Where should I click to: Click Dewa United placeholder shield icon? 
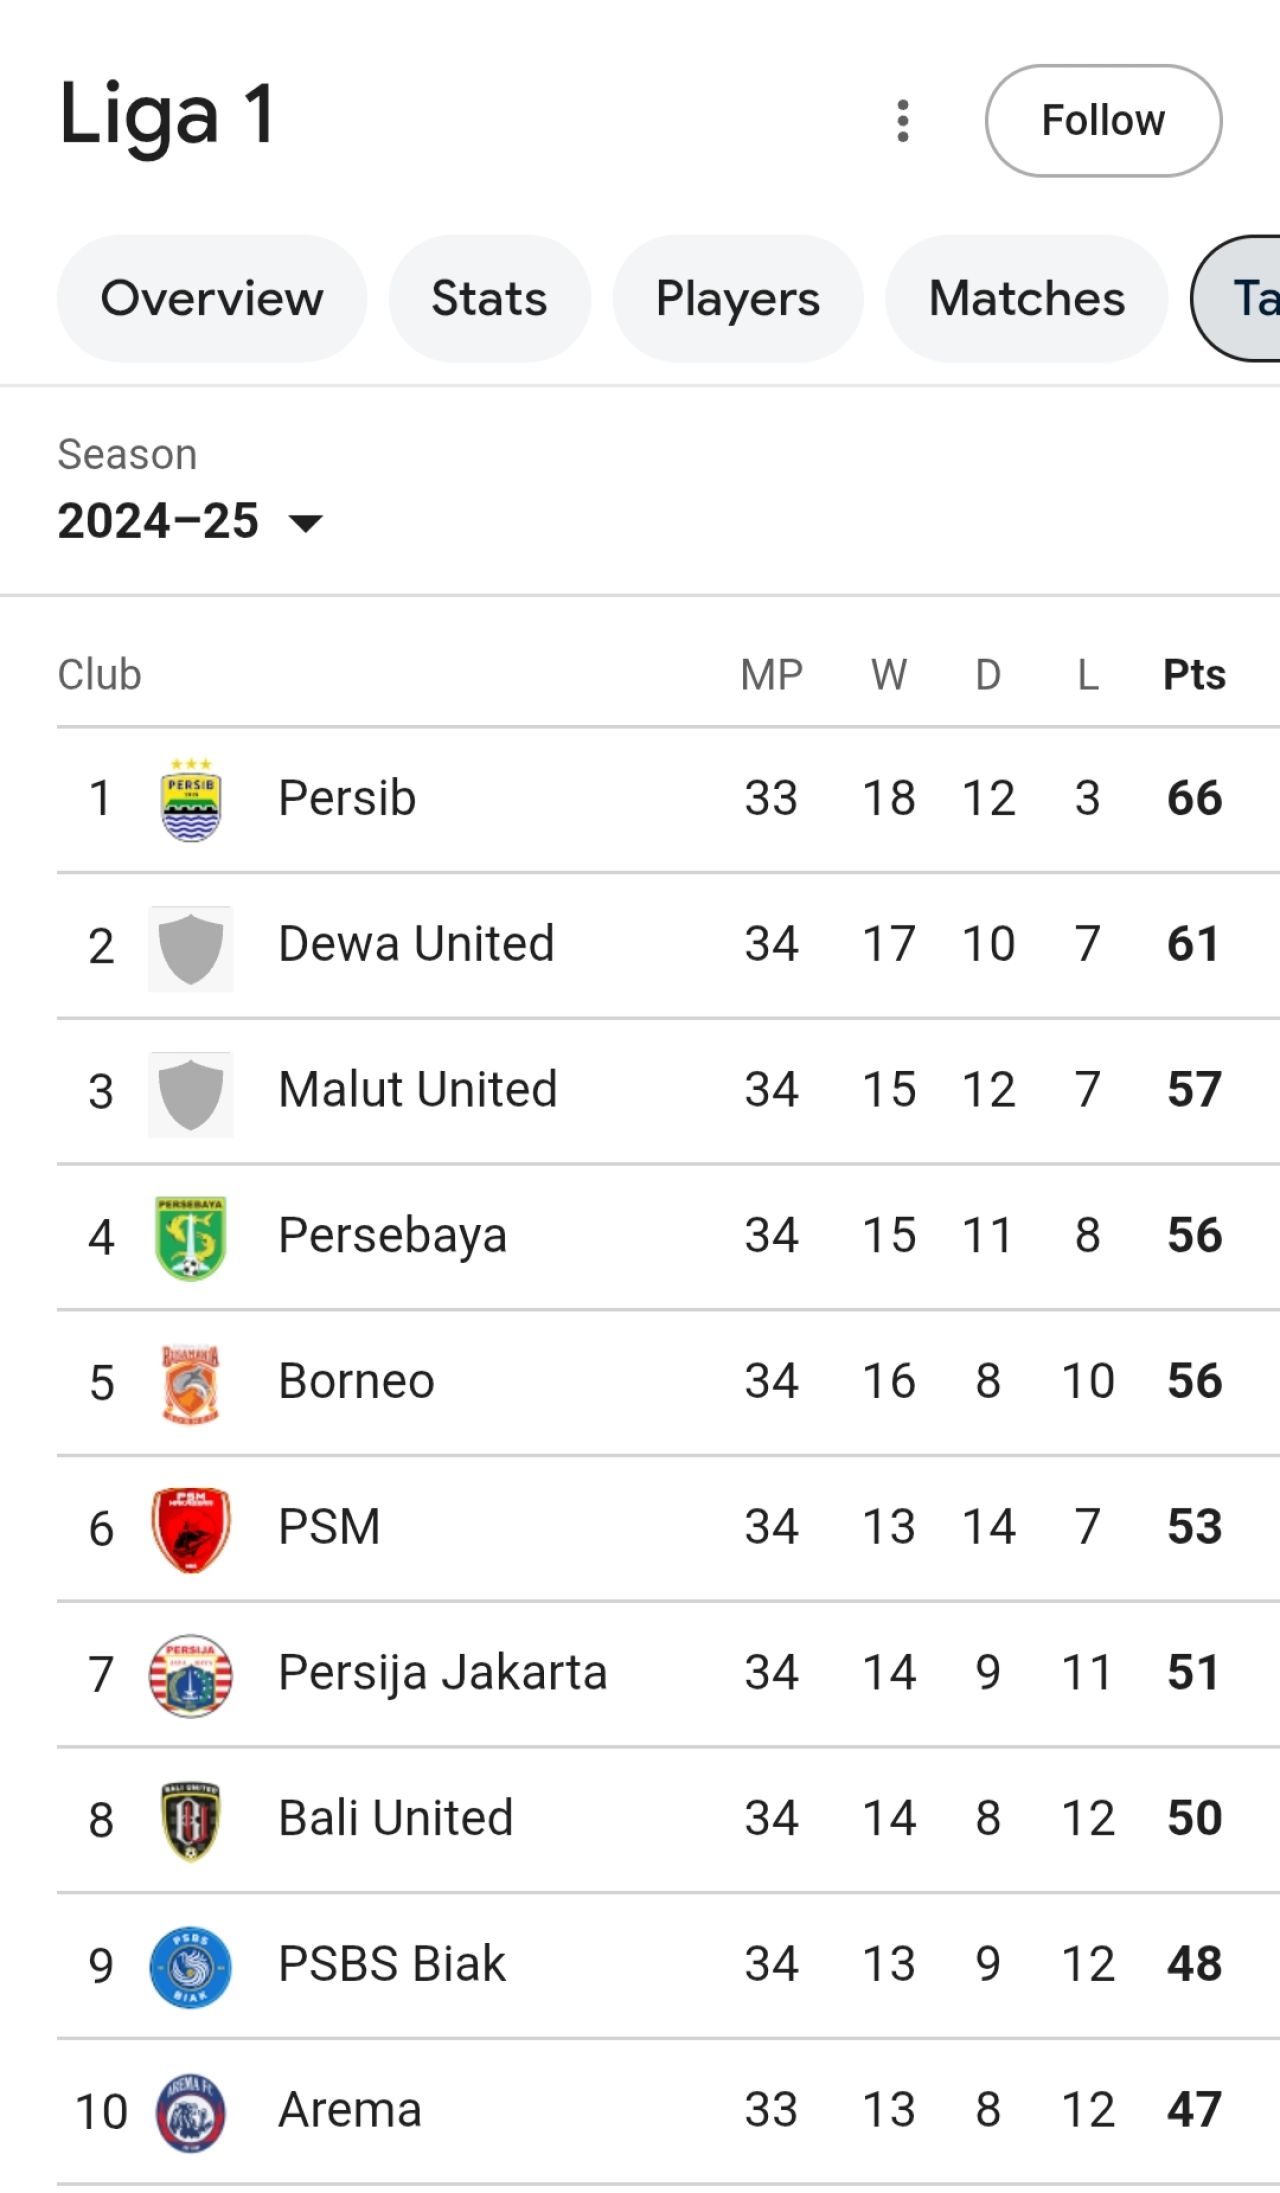[x=191, y=949]
